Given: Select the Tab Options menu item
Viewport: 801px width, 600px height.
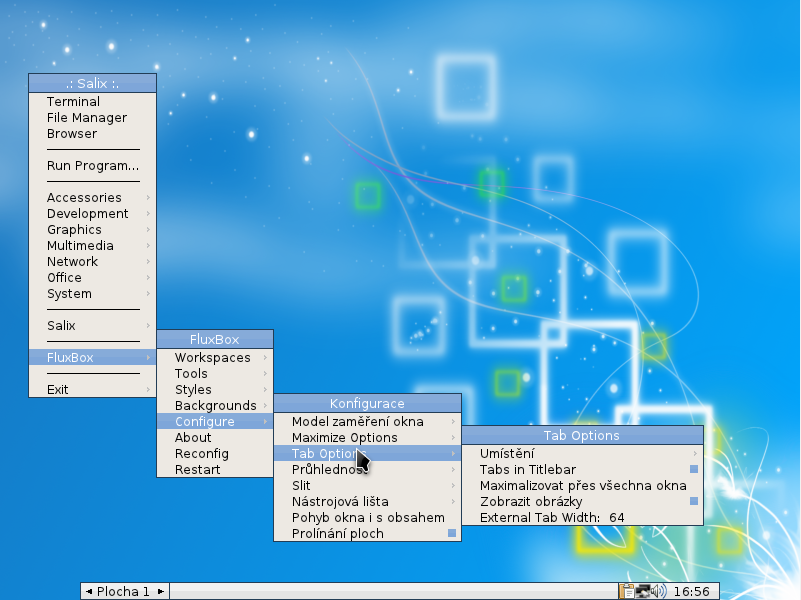Looking at the screenshot, I should 367,453.
